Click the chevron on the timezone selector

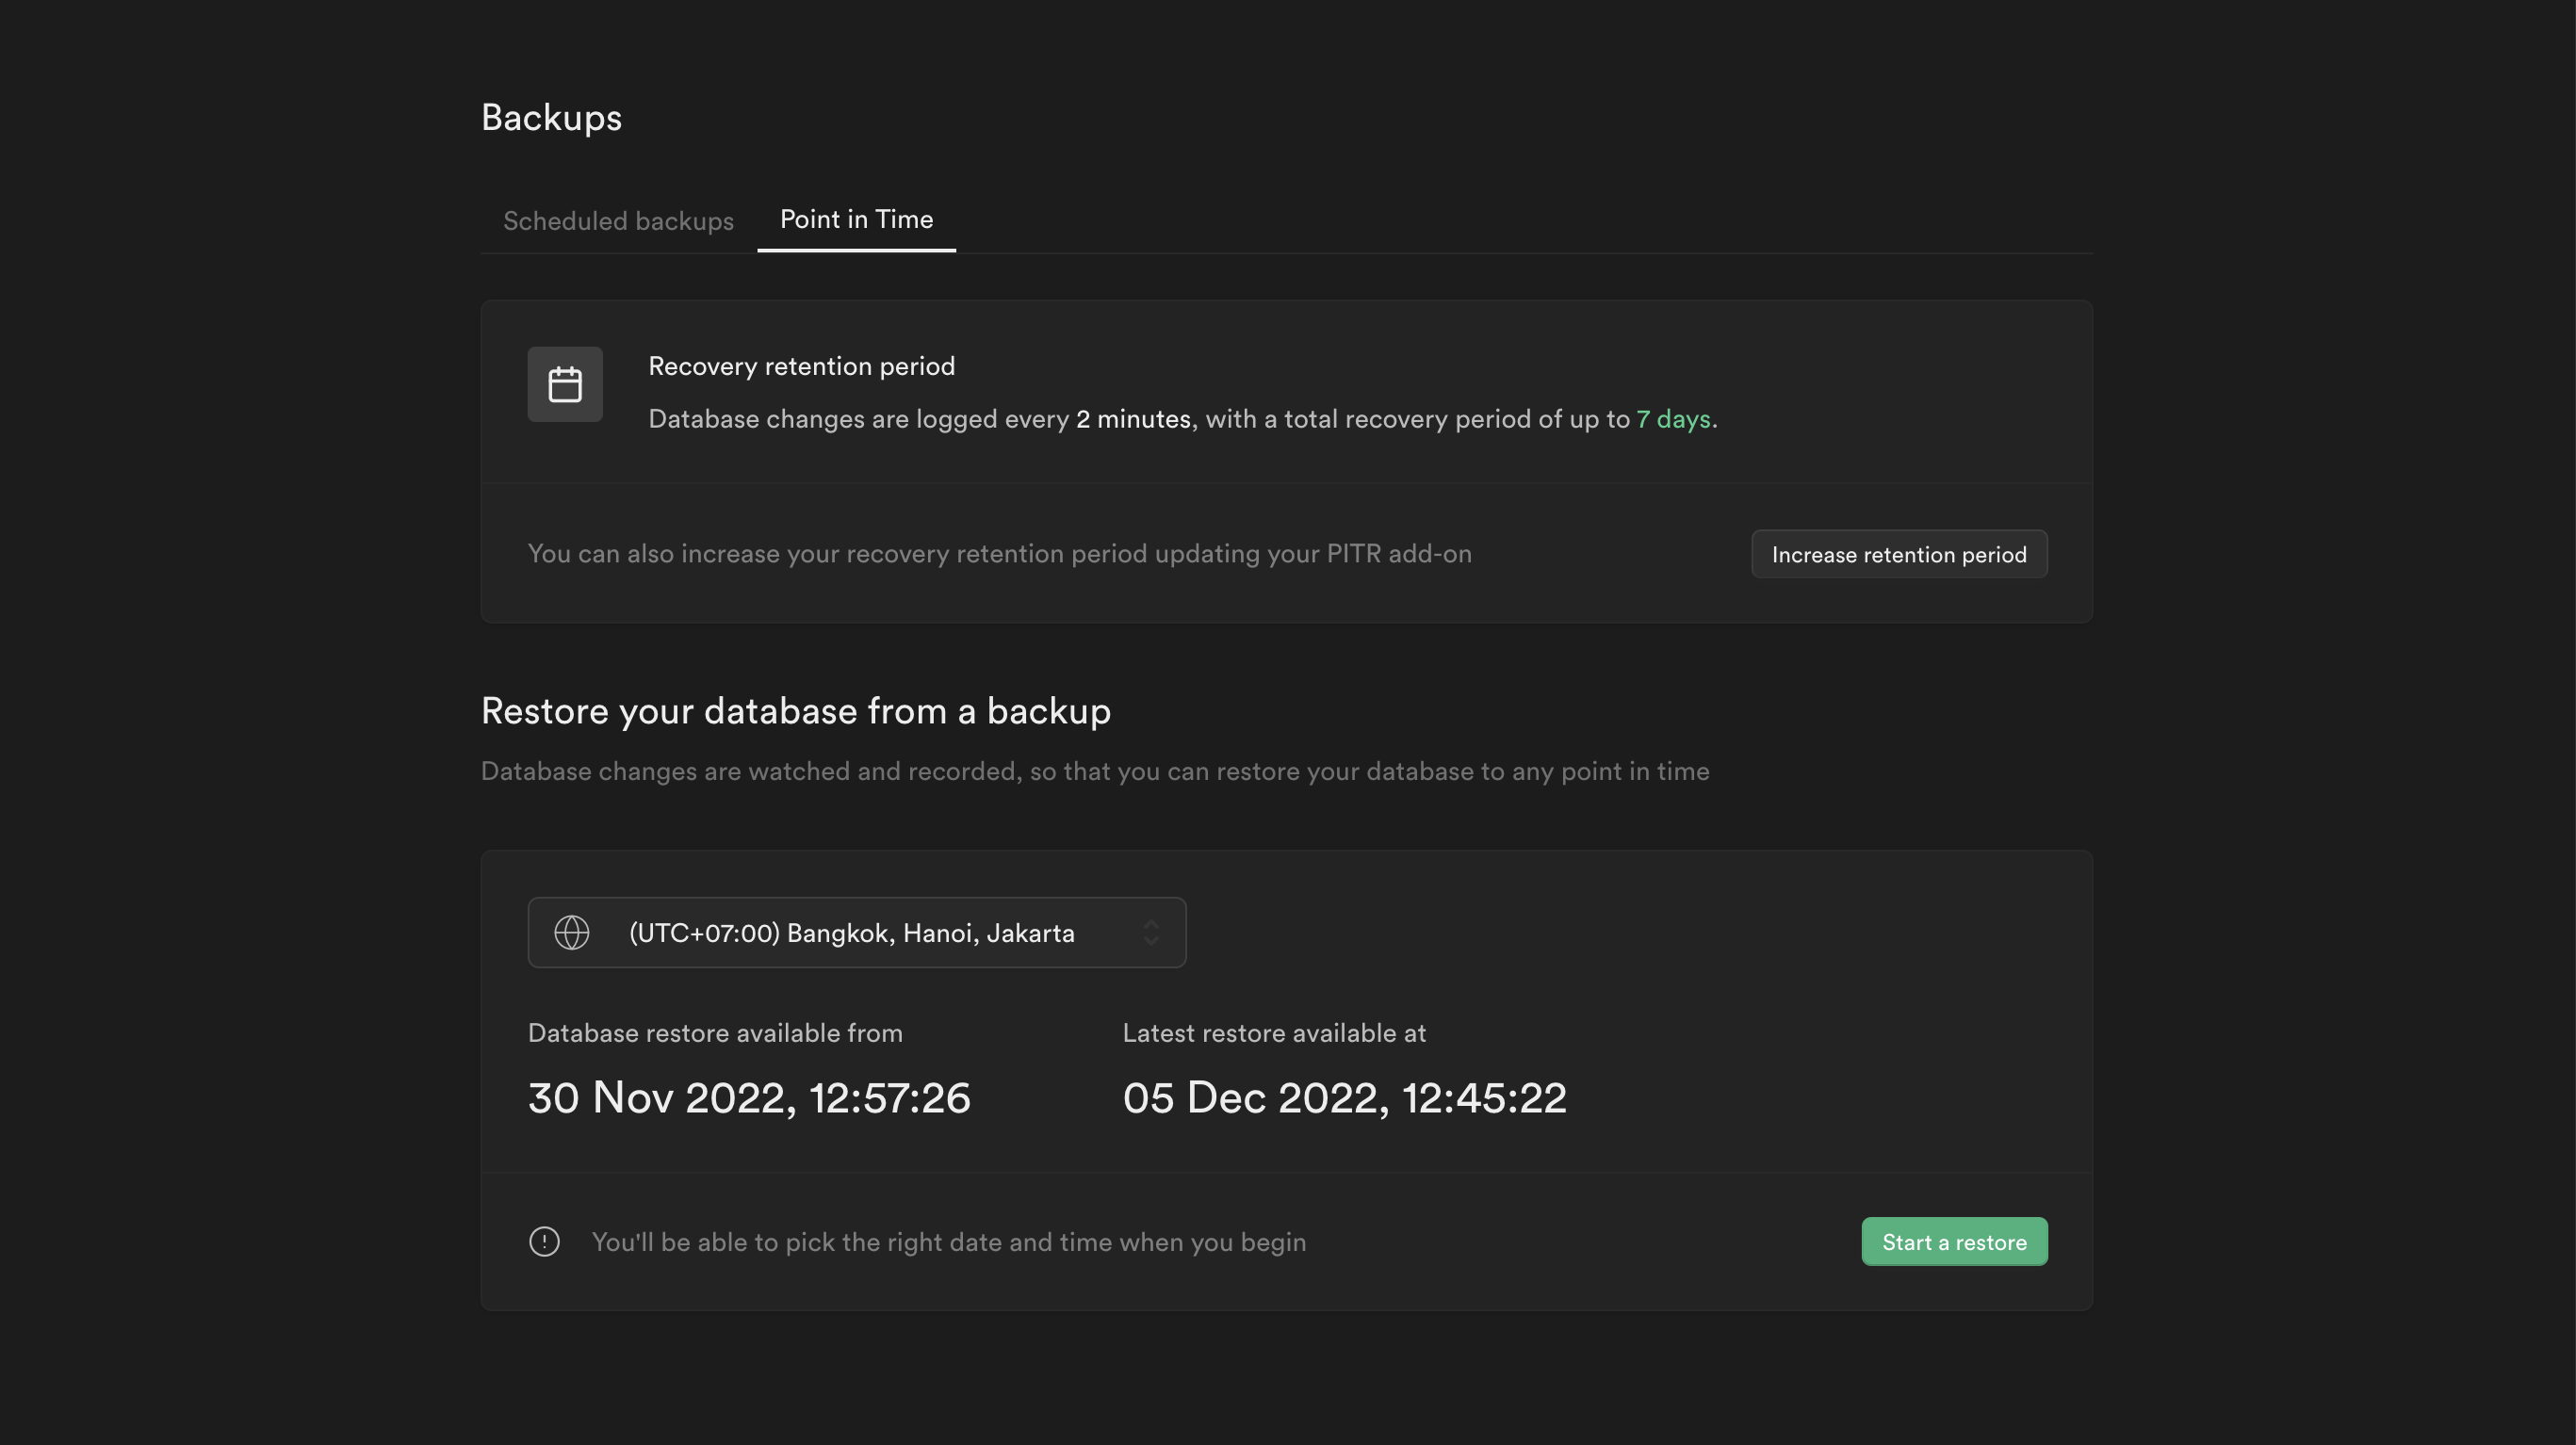pyautogui.click(x=1151, y=932)
